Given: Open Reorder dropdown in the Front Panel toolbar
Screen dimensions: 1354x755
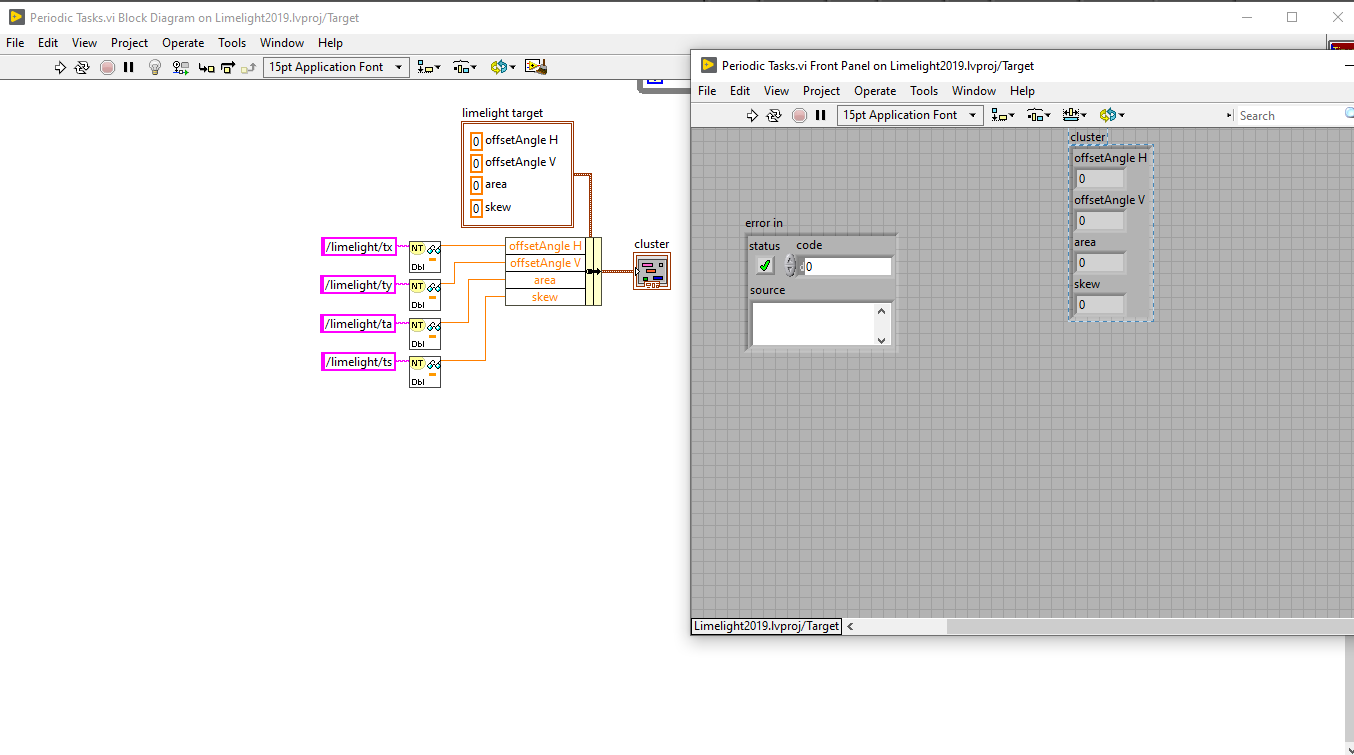Looking at the screenshot, I should 1112,115.
